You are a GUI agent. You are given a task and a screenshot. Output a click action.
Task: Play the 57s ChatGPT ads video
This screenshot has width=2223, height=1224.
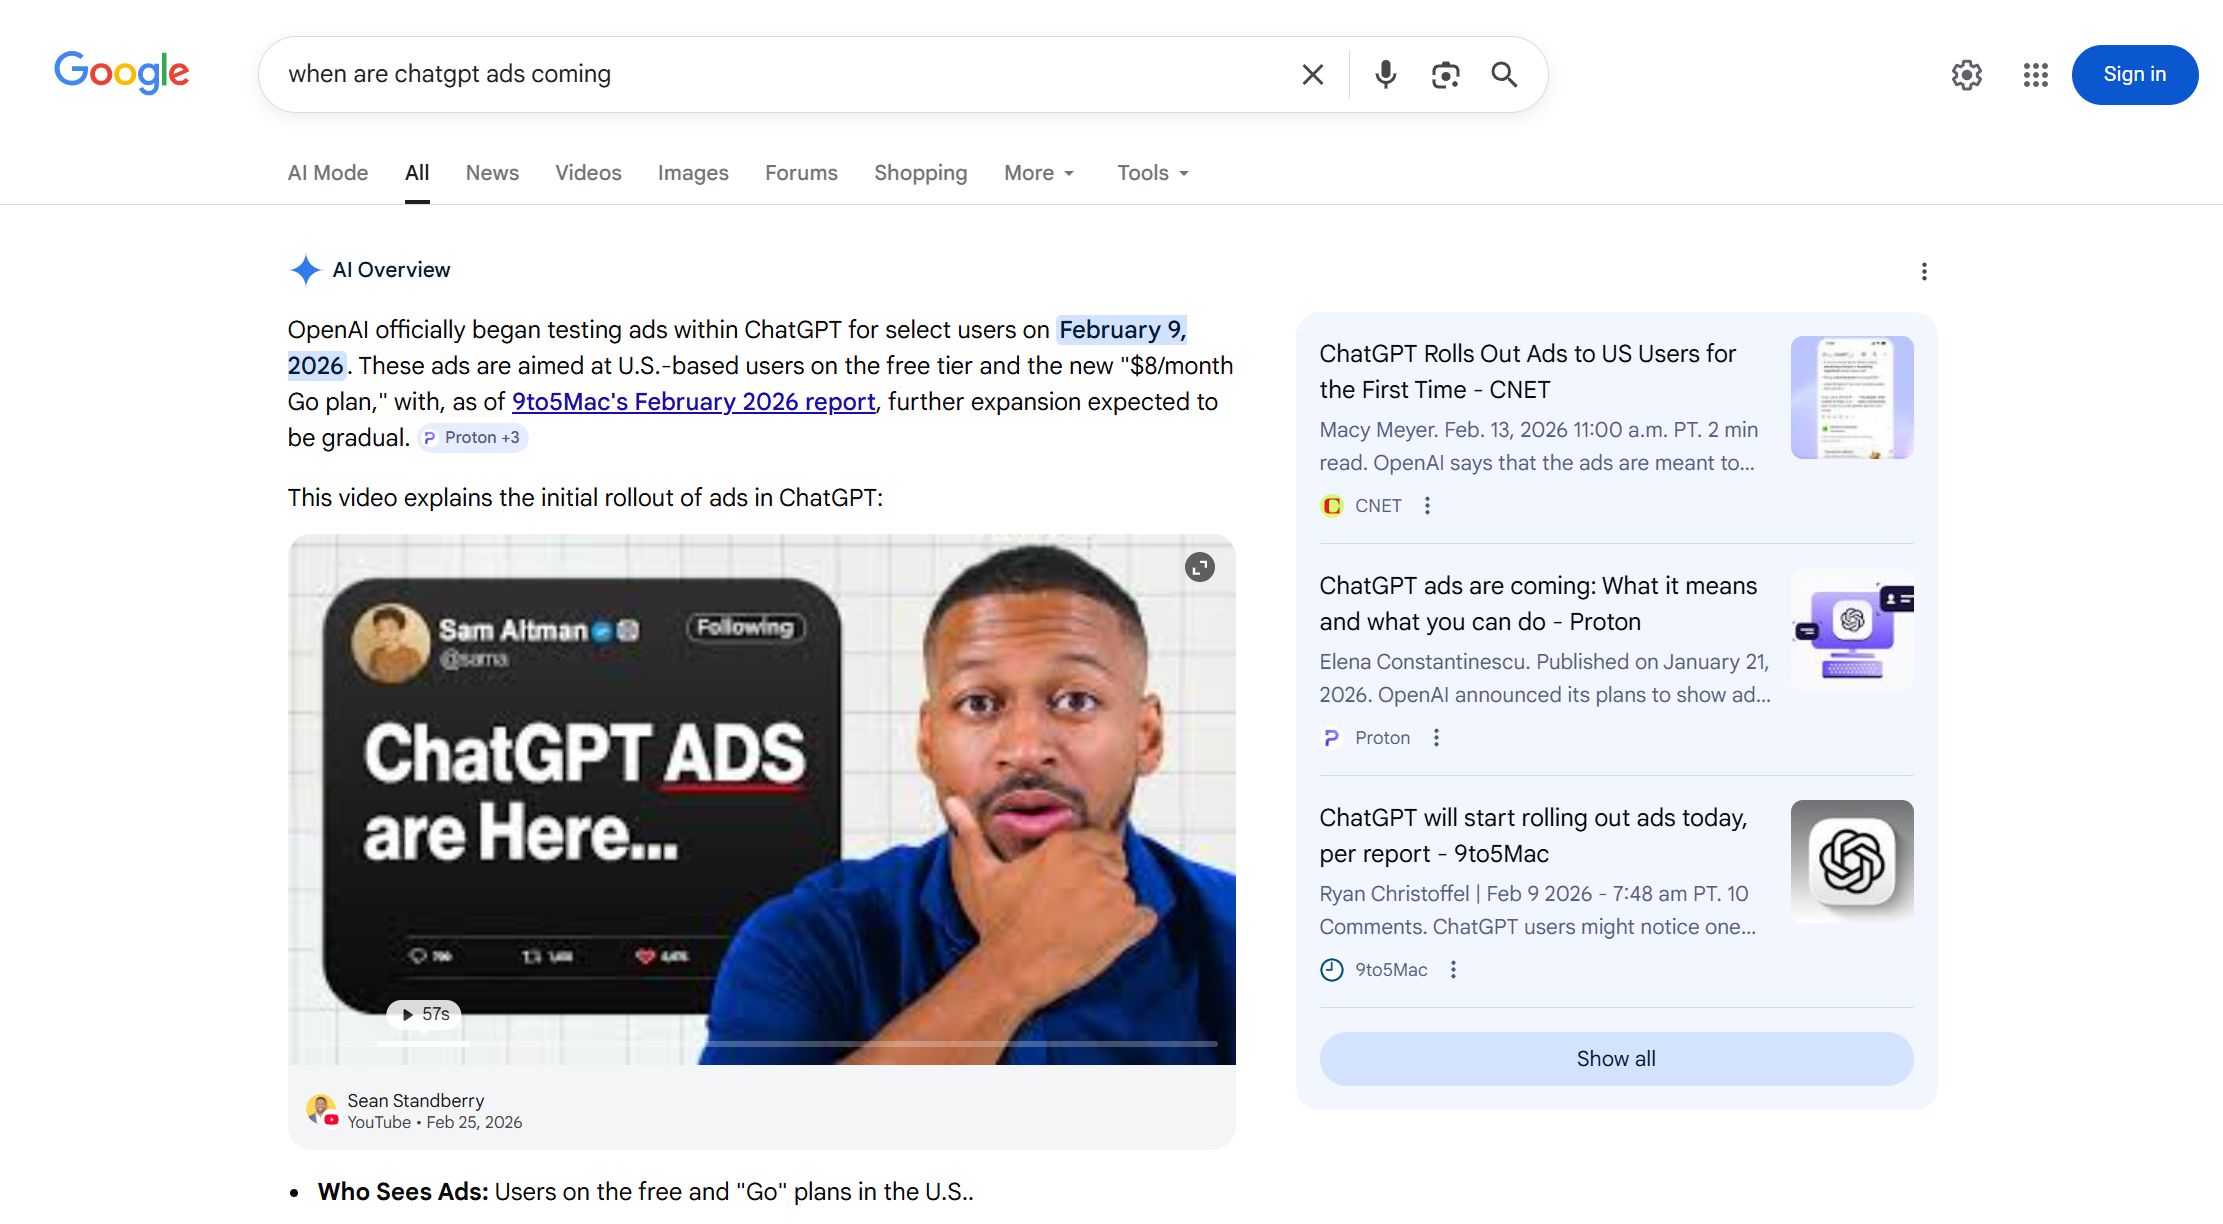point(424,1014)
